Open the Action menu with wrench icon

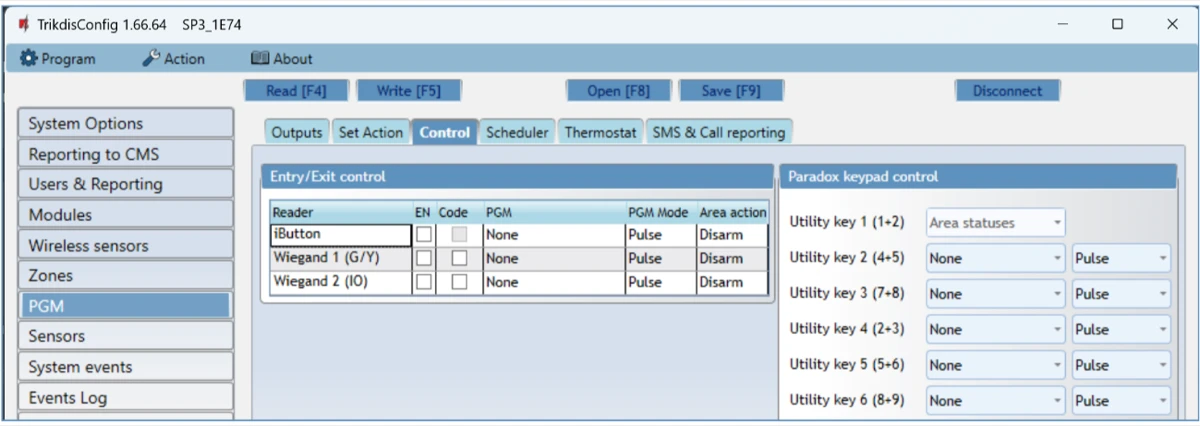click(x=173, y=59)
